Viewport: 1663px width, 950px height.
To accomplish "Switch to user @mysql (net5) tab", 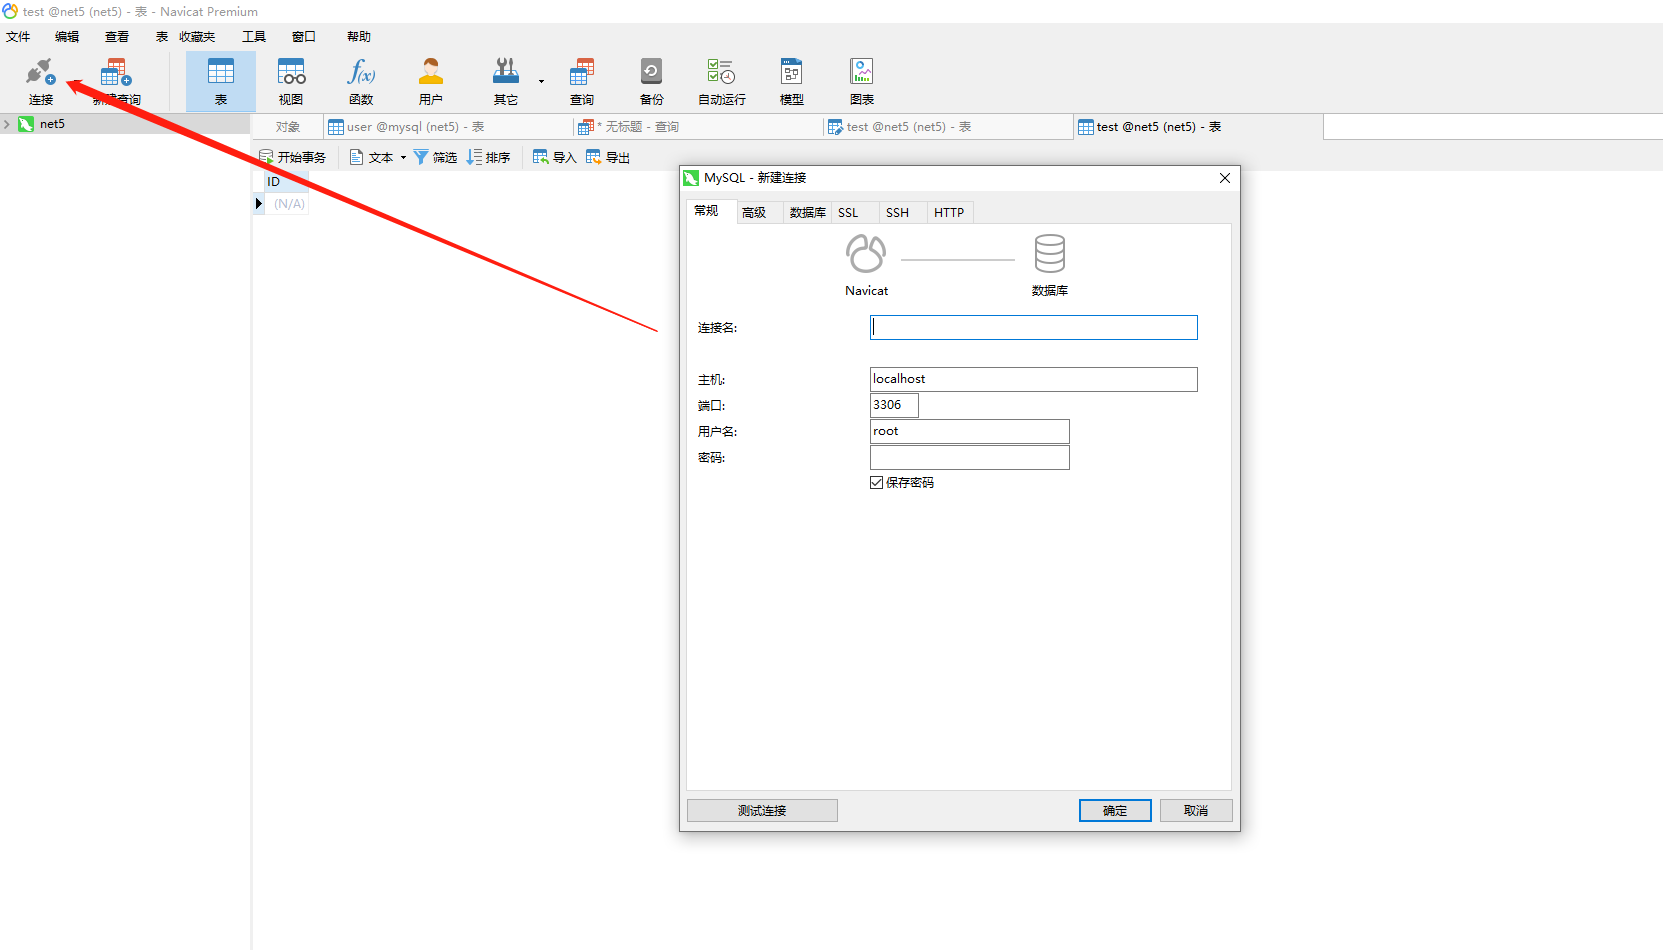I will coord(448,127).
